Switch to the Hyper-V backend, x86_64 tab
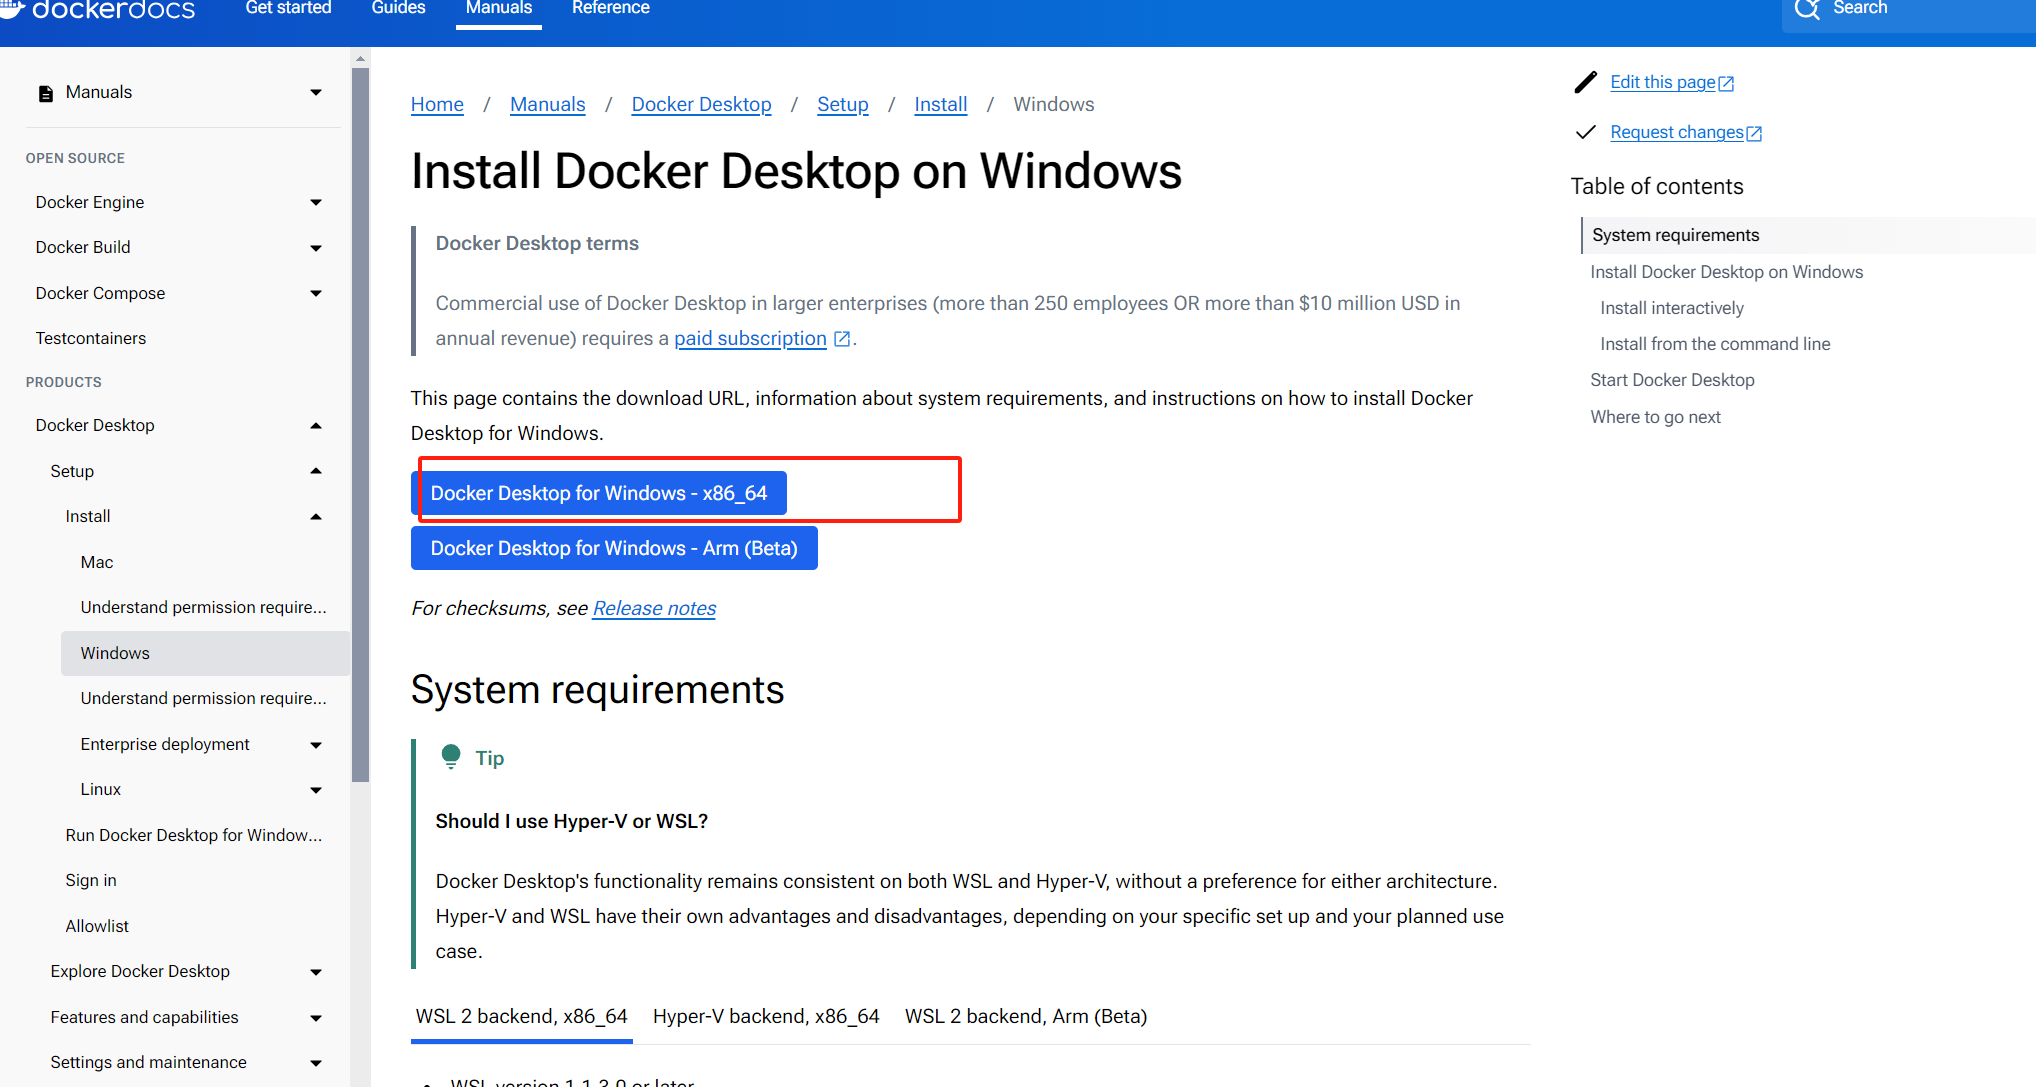Screen dimensions: 2036x1087 pos(766,1016)
